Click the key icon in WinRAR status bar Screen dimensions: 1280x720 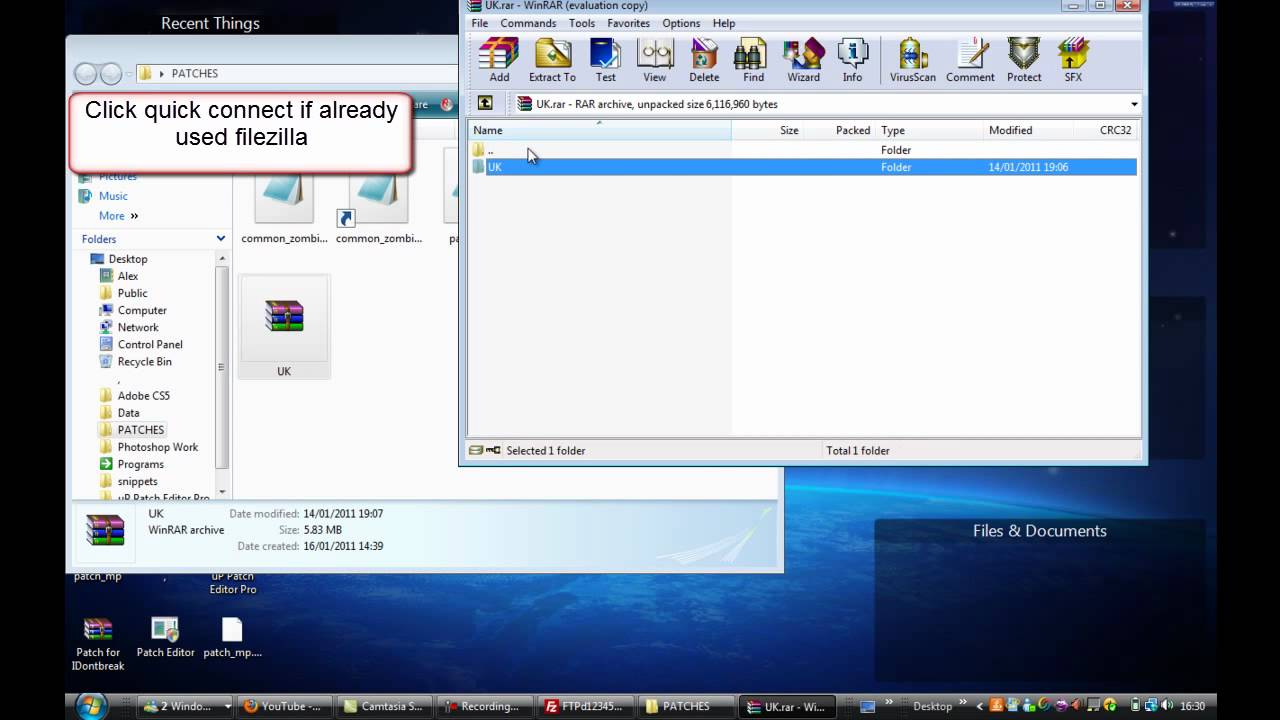point(493,451)
